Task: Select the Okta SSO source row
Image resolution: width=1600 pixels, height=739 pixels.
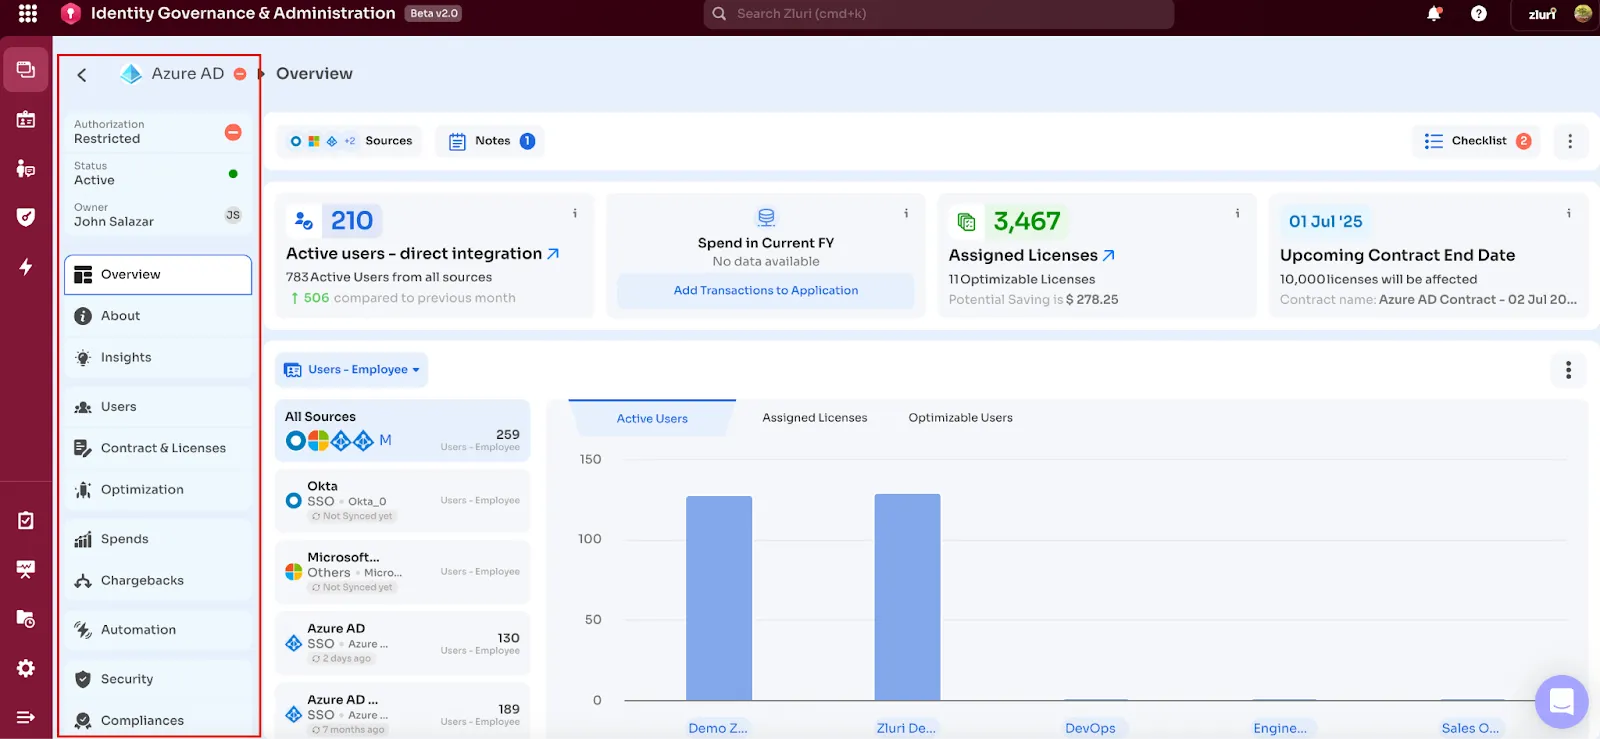Action: [x=402, y=501]
